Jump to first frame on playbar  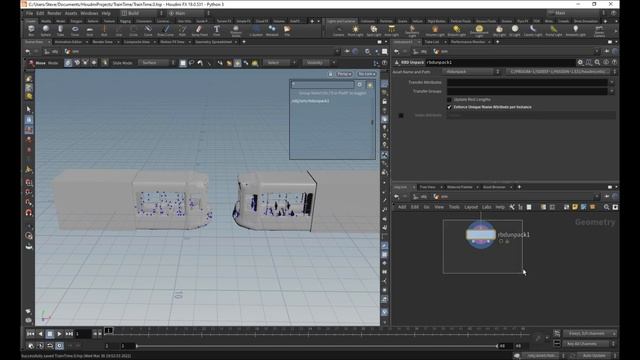(31, 334)
